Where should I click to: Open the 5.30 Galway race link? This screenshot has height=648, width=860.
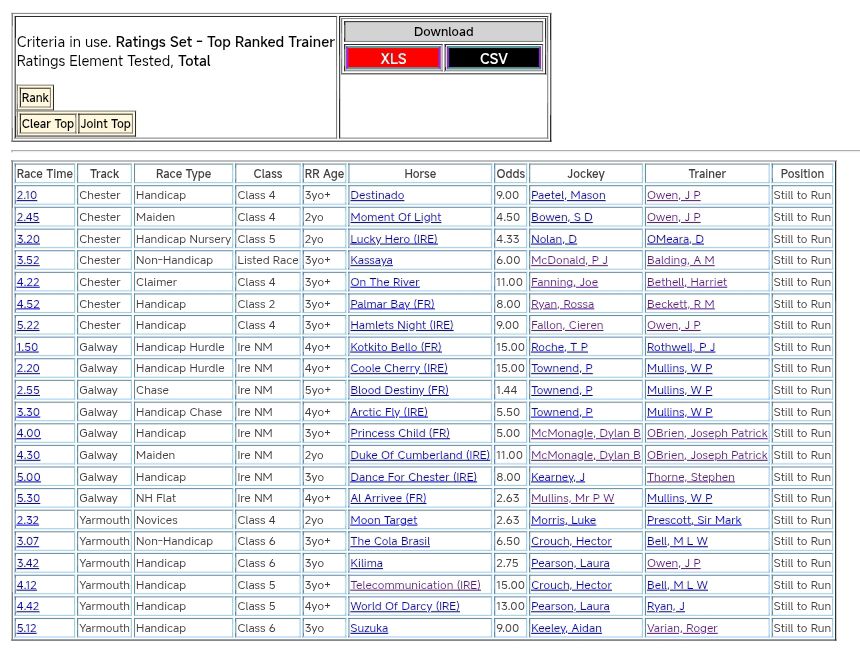click(x=28, y=499)
